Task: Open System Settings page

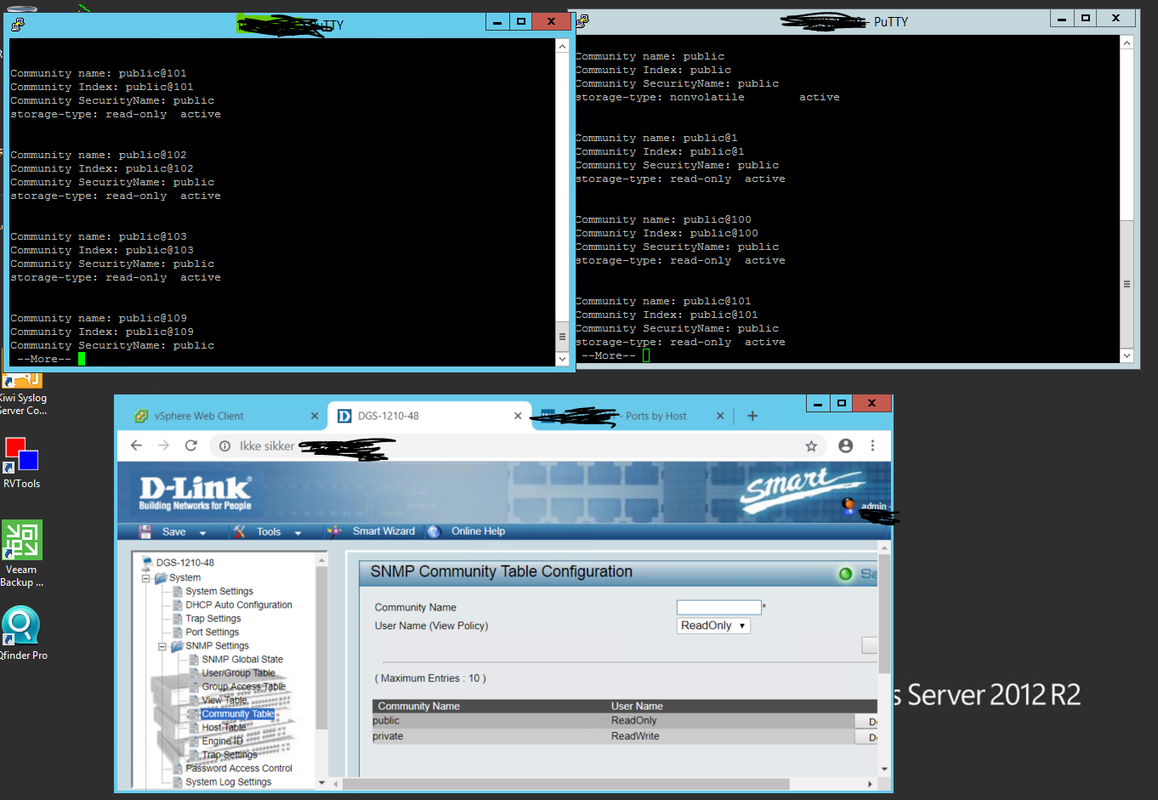Action: point(219,591)
